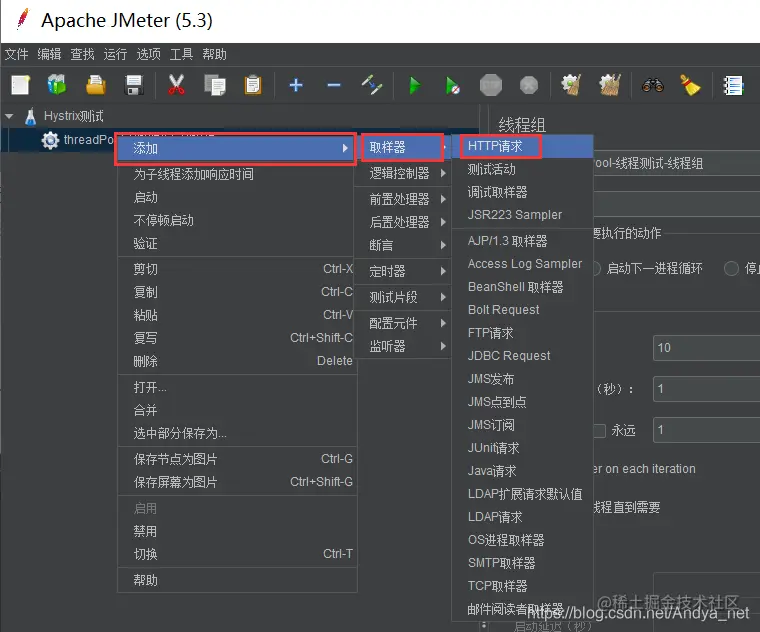Open the 逻辑控制器 submenu
The height and width of the screenshot is (632, 760).
pos(403,173)
